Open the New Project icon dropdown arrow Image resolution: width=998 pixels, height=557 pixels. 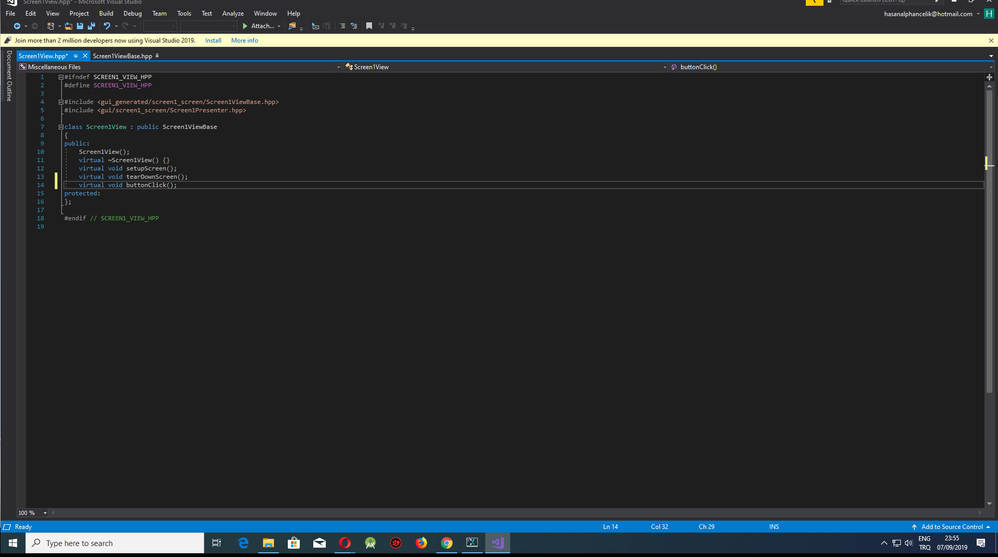click(59, 26)
